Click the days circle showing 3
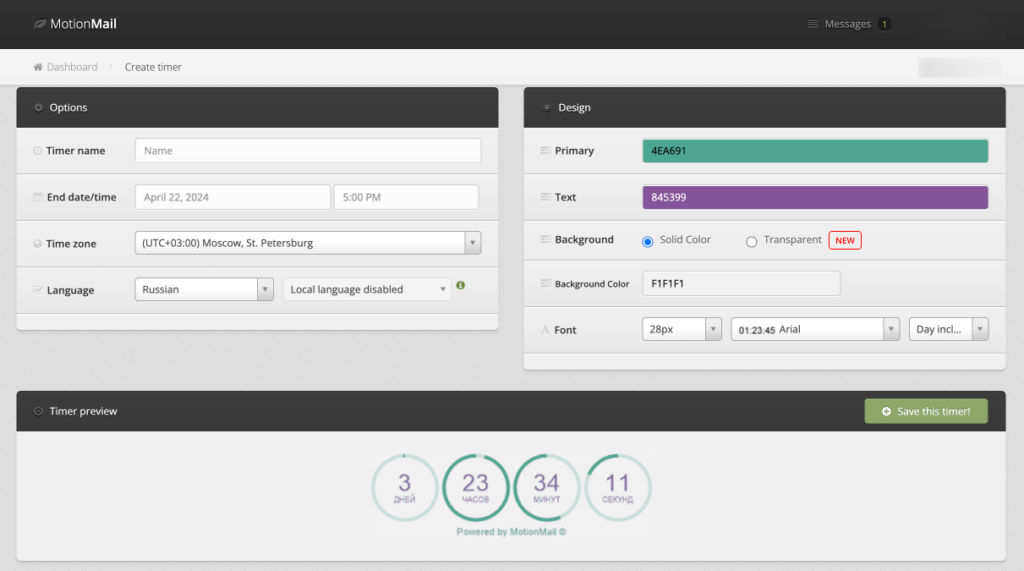Image resolution: width=1024 pixels, height=571 pixels. coord(404,487)
